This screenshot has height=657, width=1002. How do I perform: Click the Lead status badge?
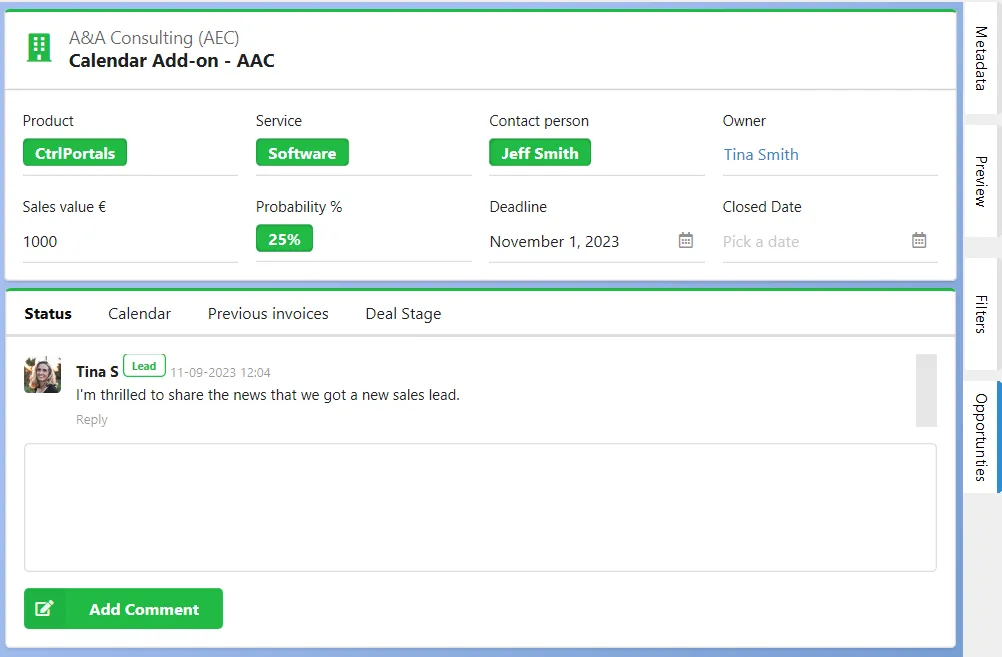[144, 366]
